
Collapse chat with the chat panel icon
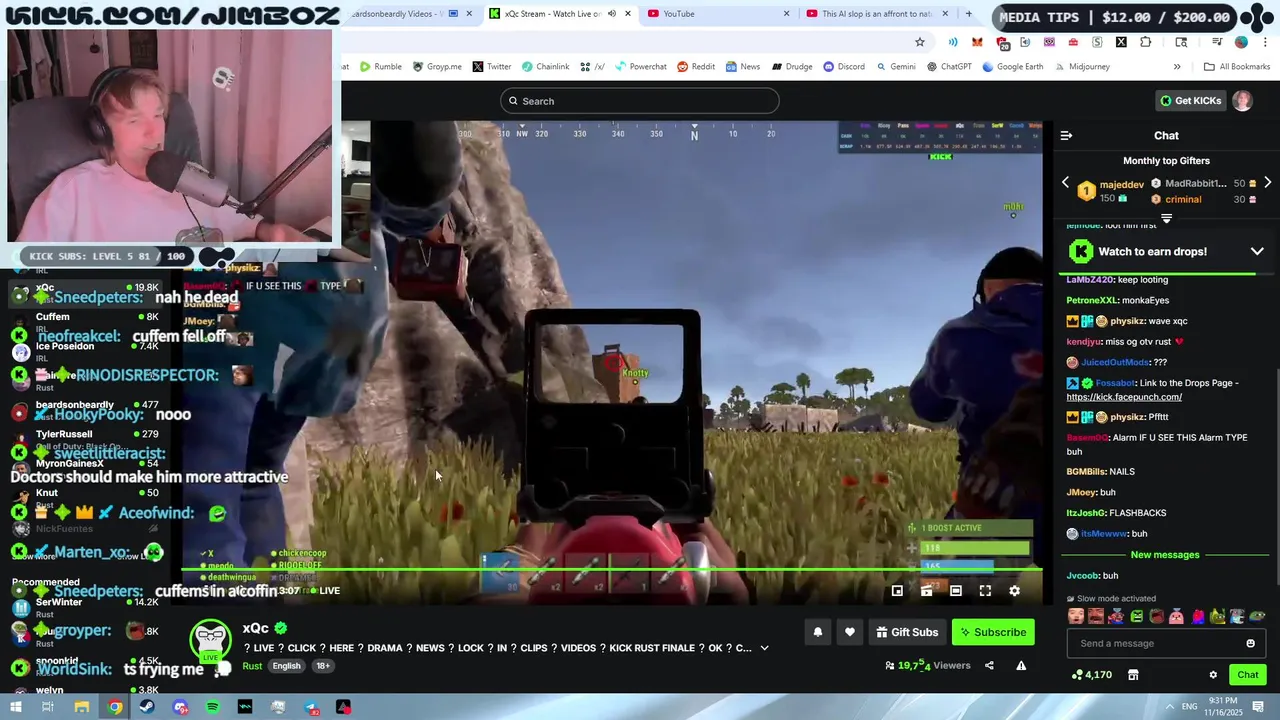pyautogui.click(x=1066, y=136)
